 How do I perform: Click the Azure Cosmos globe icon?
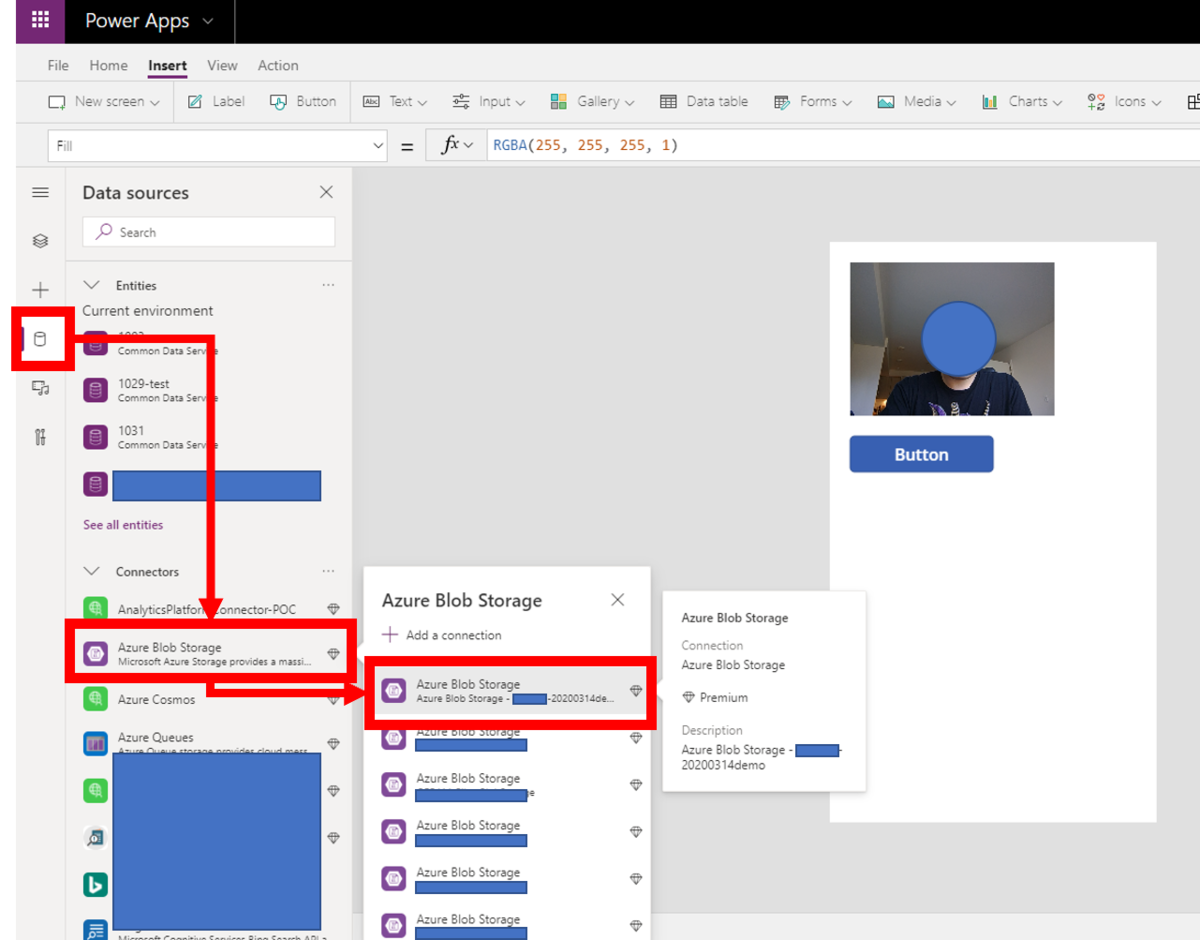point(95,699)
